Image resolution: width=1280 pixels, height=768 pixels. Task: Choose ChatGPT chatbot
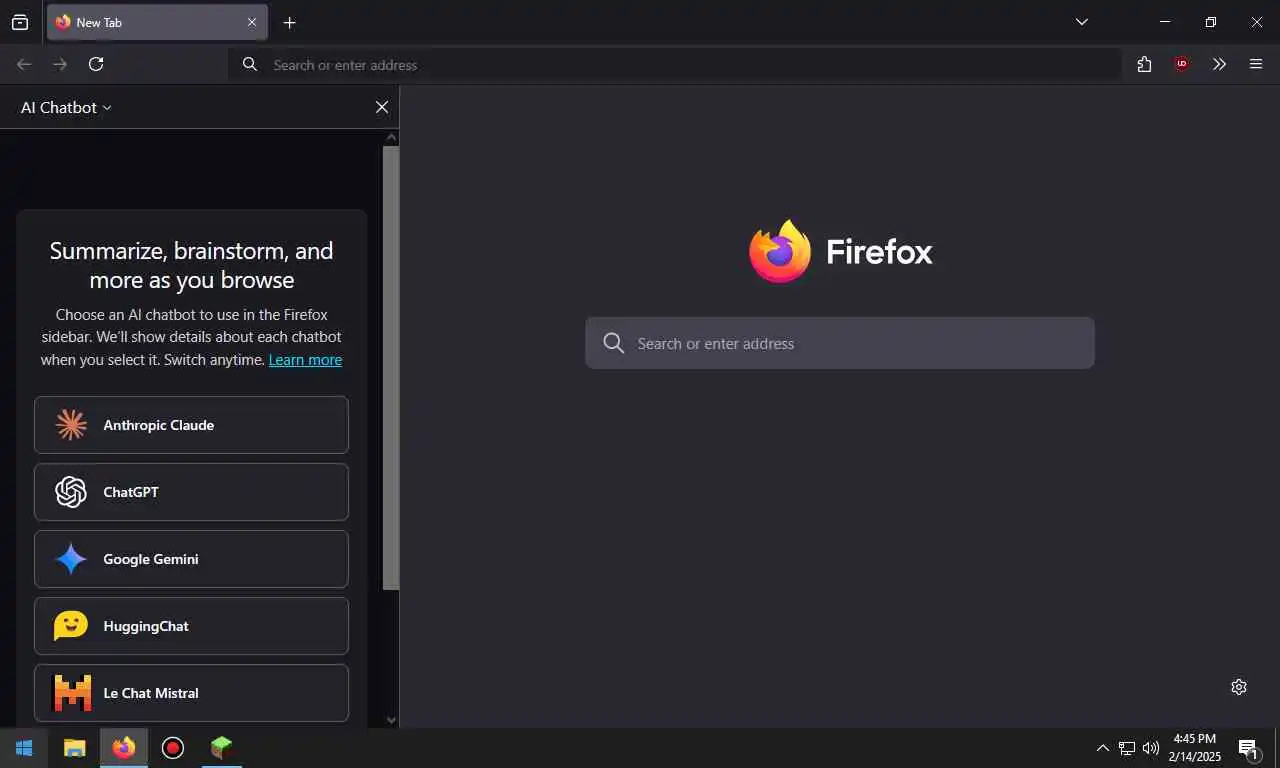click(x=191, y=492)
